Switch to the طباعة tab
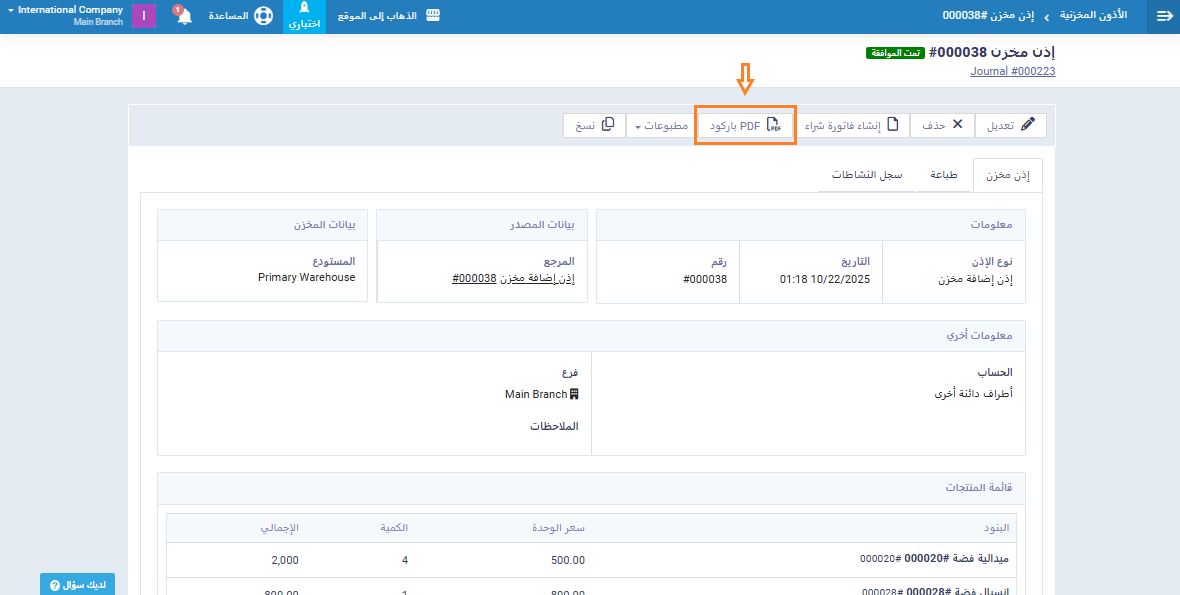The width and height of the screenshot is (1180, 595). 944,175
